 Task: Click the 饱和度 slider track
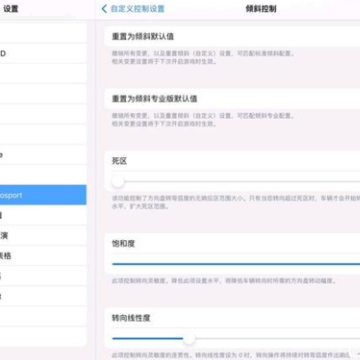236,264
